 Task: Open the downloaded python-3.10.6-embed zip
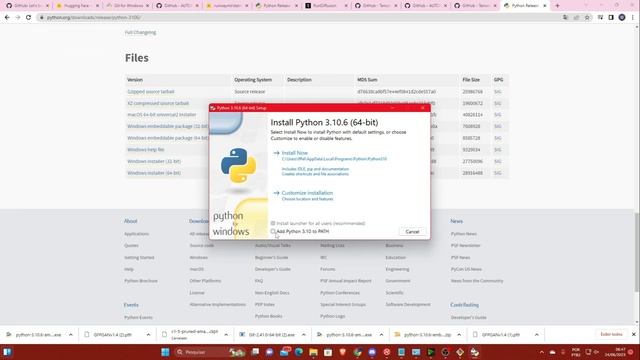click(424, 335)
